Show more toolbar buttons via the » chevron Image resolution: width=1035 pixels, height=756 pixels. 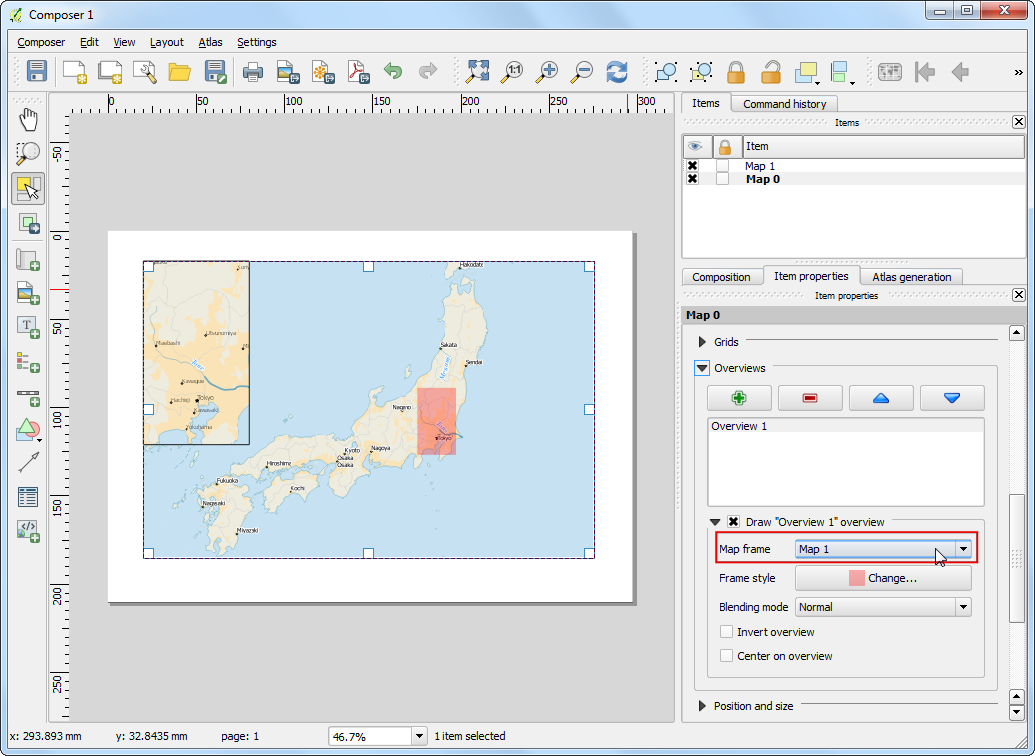1018,72
